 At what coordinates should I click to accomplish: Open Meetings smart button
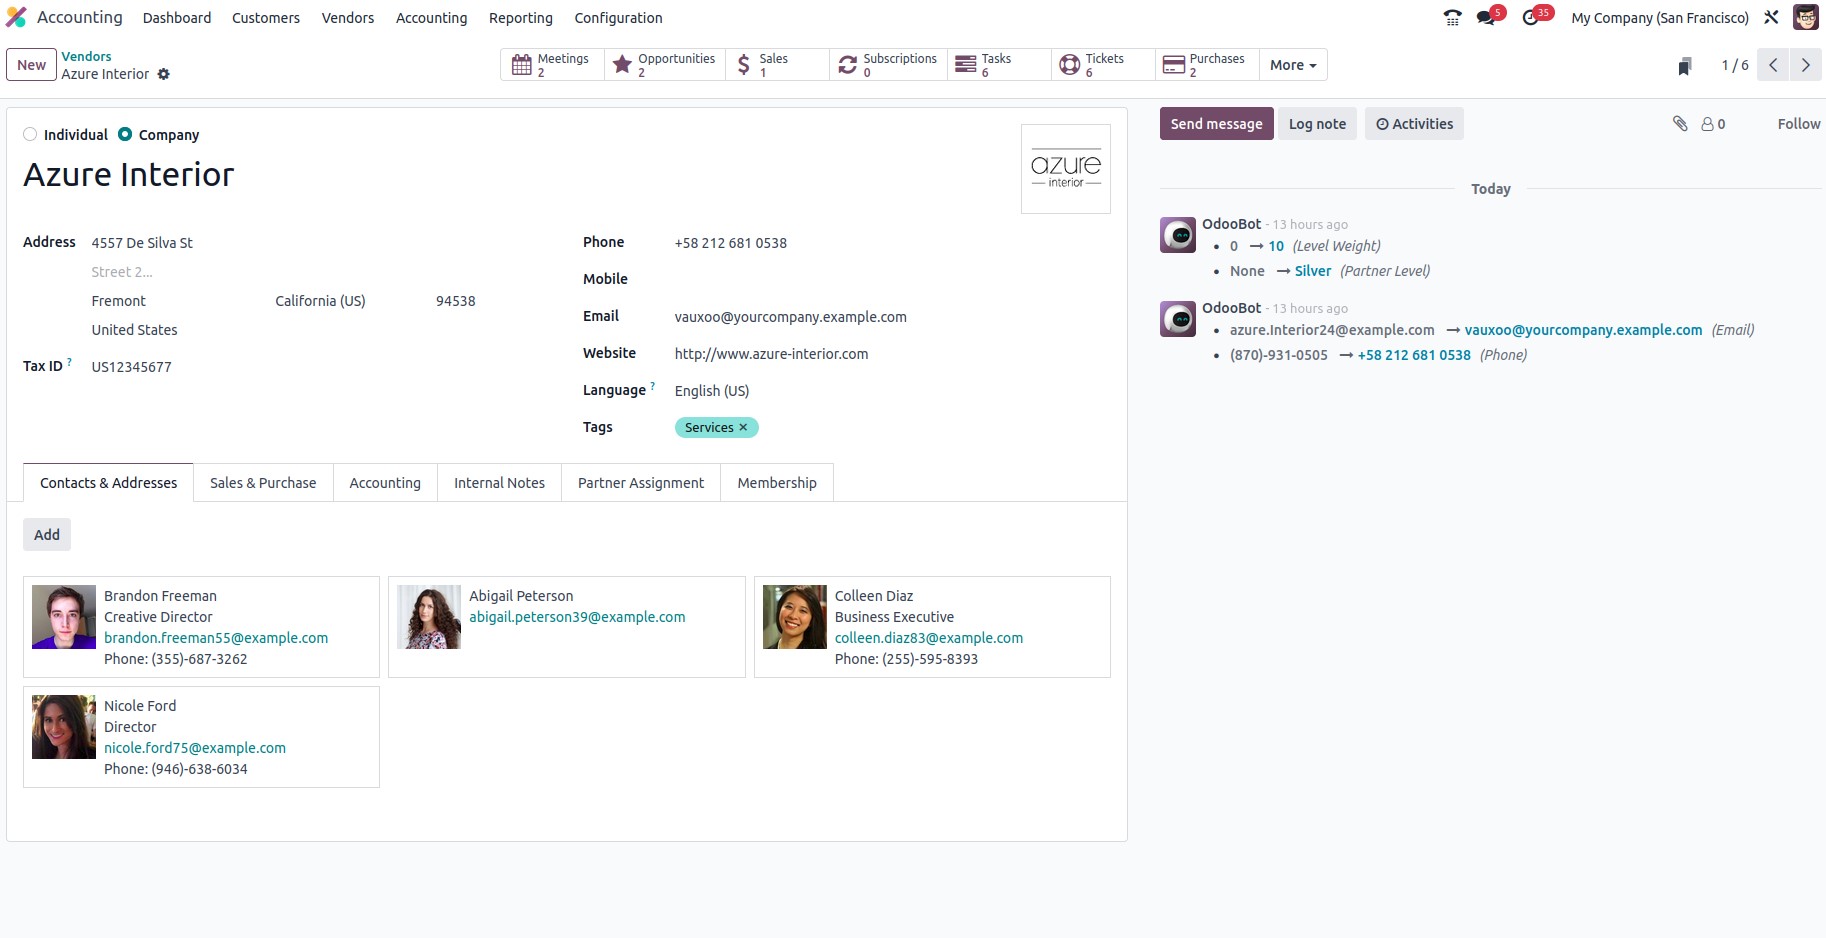[552, 65]
